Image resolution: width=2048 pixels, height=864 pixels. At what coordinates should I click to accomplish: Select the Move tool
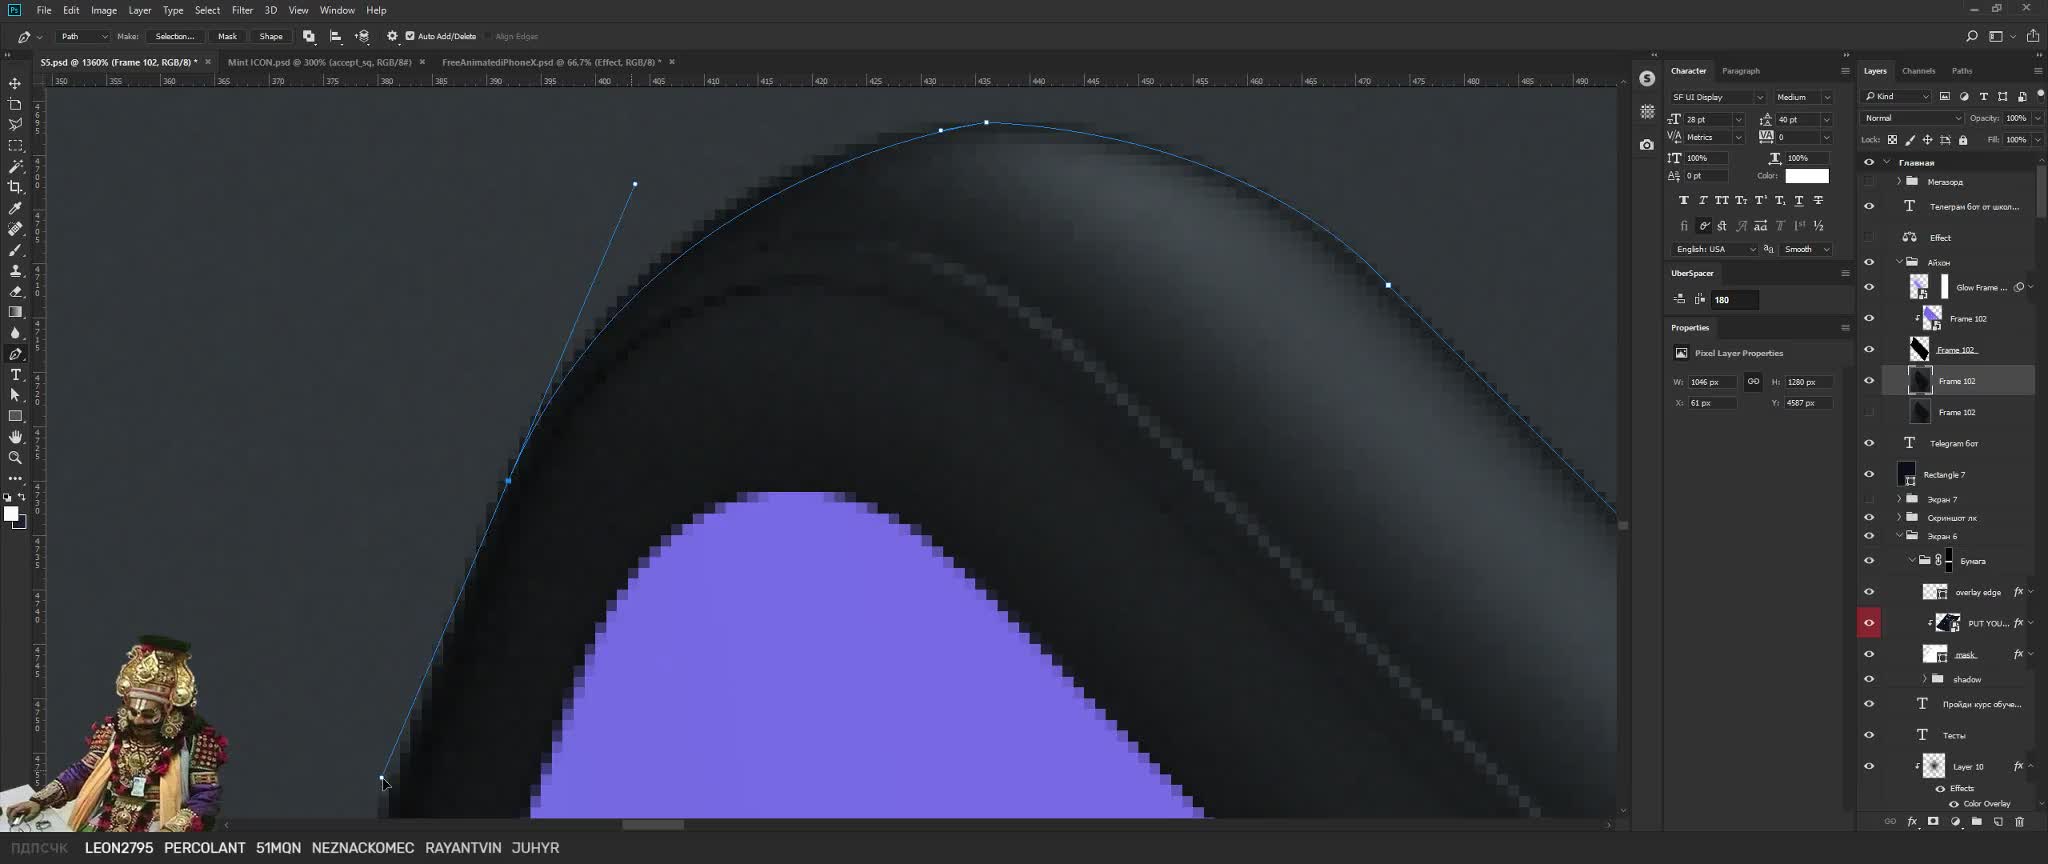click(x=15, y=84)
